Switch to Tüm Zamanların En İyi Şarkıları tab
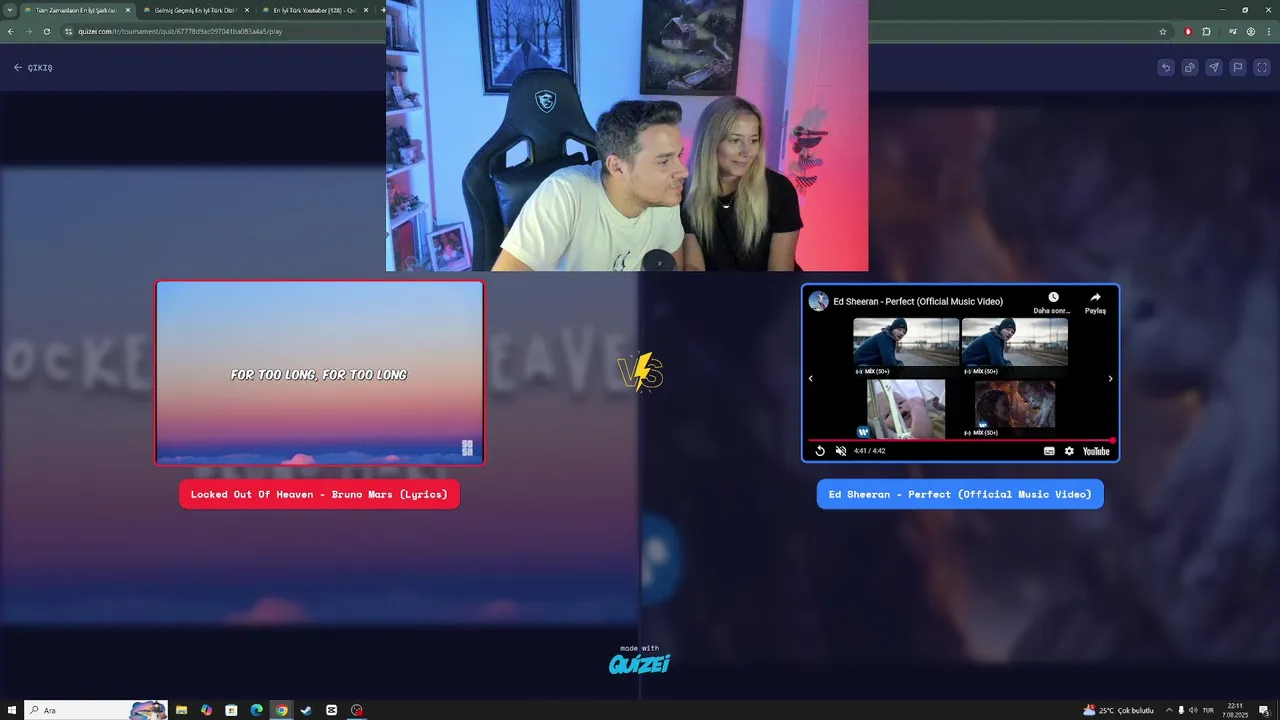Image resolution: width=1280 pixels, height=720 pixels. [x=77, y=10]
